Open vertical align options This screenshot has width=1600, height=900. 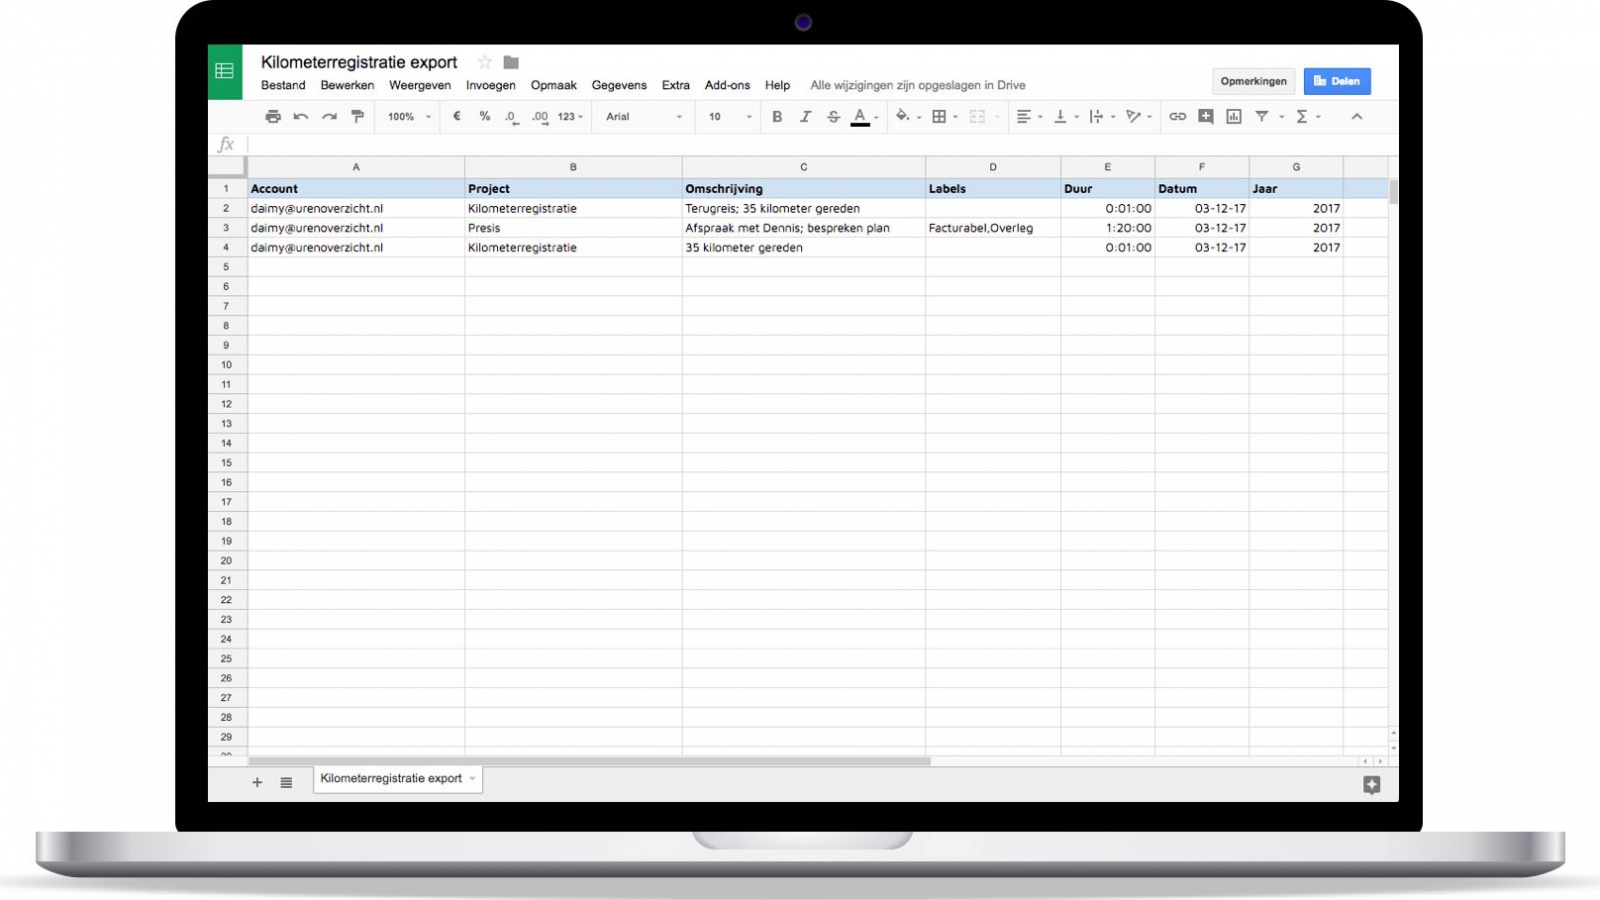[1066, 117]
